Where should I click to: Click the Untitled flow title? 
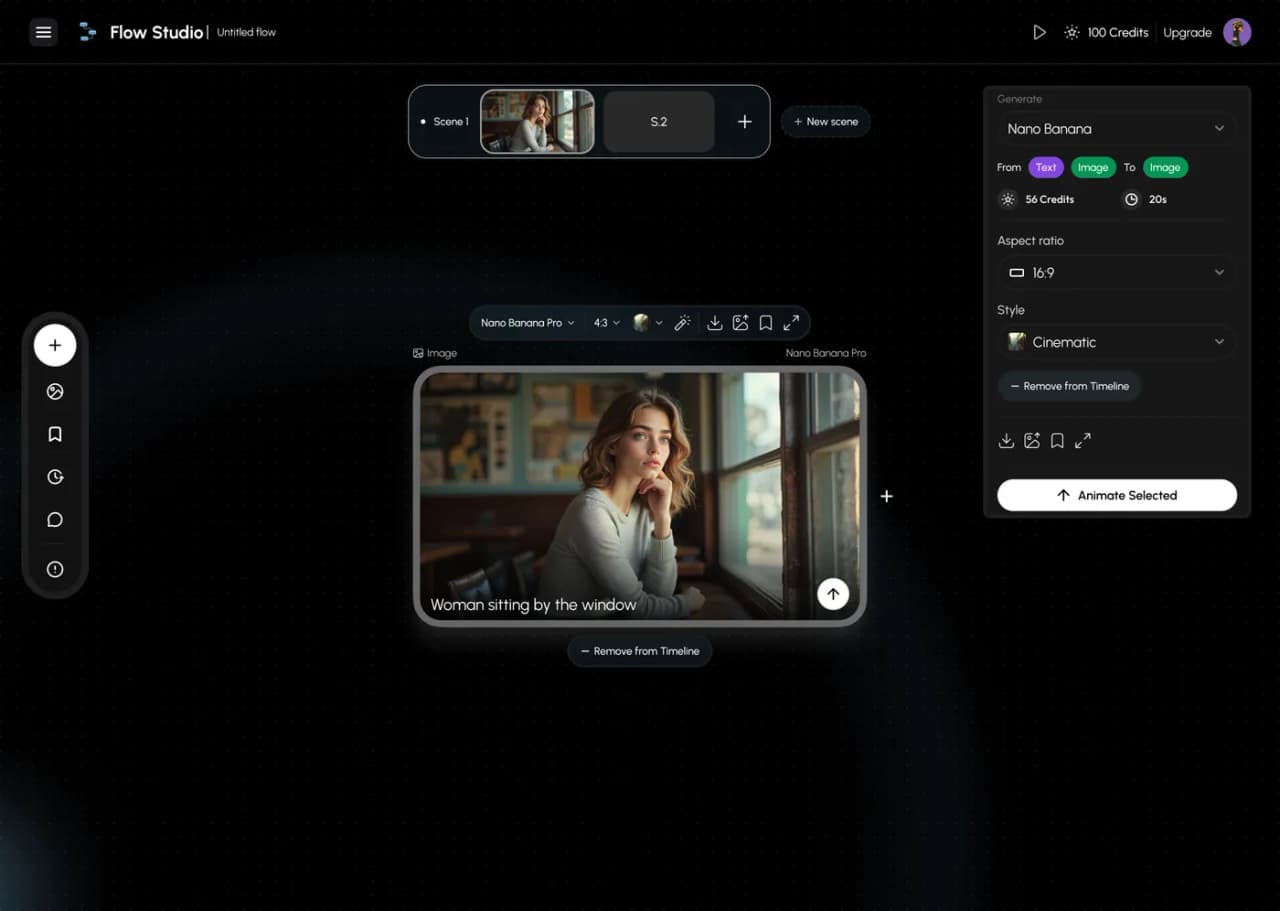(246, 32)
